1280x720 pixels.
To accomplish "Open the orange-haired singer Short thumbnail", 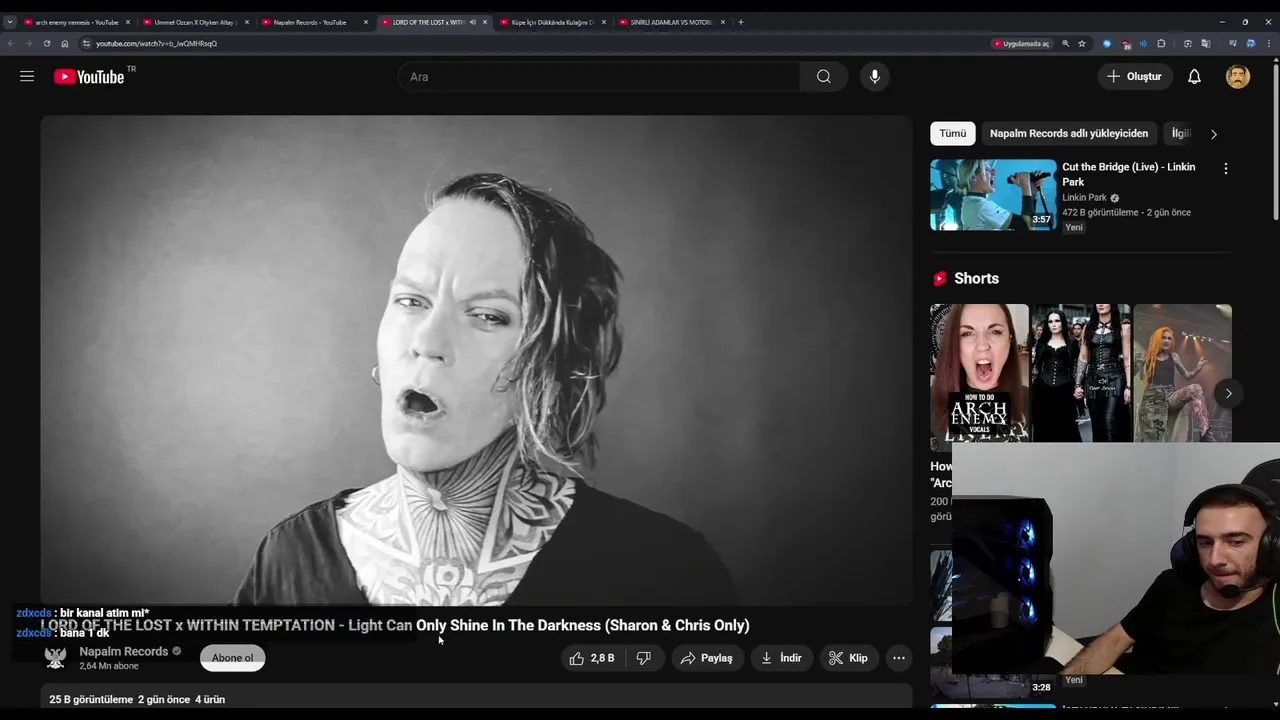I will 1182,373.
